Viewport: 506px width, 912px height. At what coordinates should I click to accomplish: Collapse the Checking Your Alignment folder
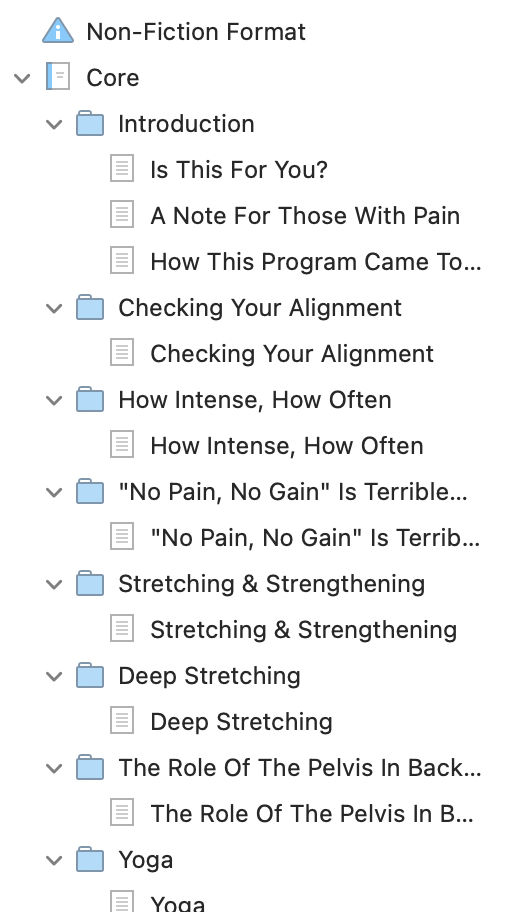[54, 308]
